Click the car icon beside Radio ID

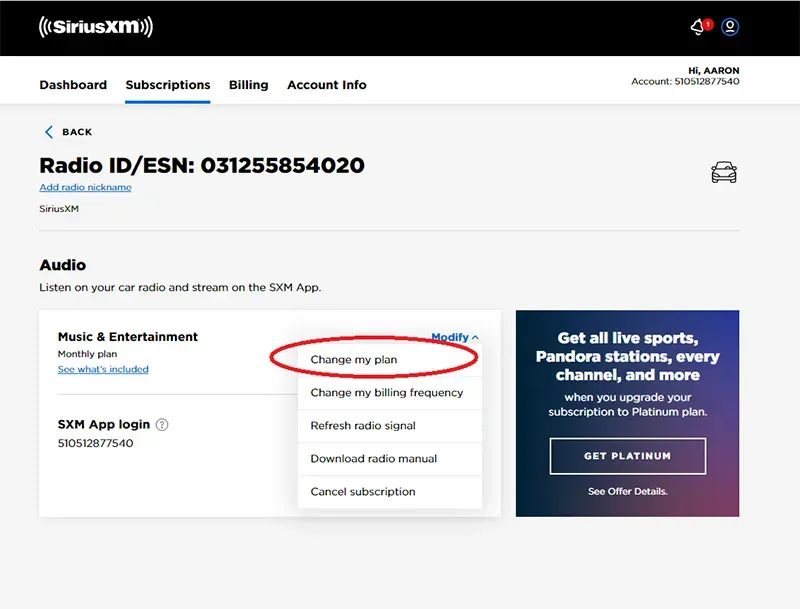tap(724, 173)
